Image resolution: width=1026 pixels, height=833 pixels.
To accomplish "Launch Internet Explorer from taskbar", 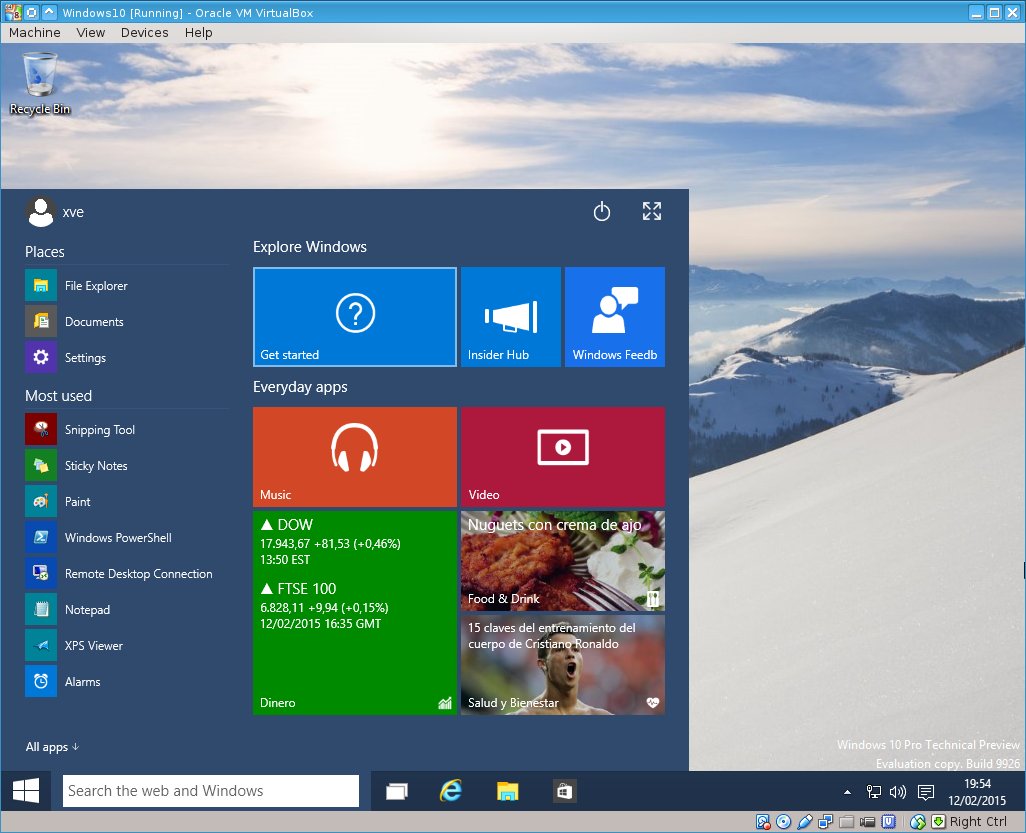I will tap(451, 791).
